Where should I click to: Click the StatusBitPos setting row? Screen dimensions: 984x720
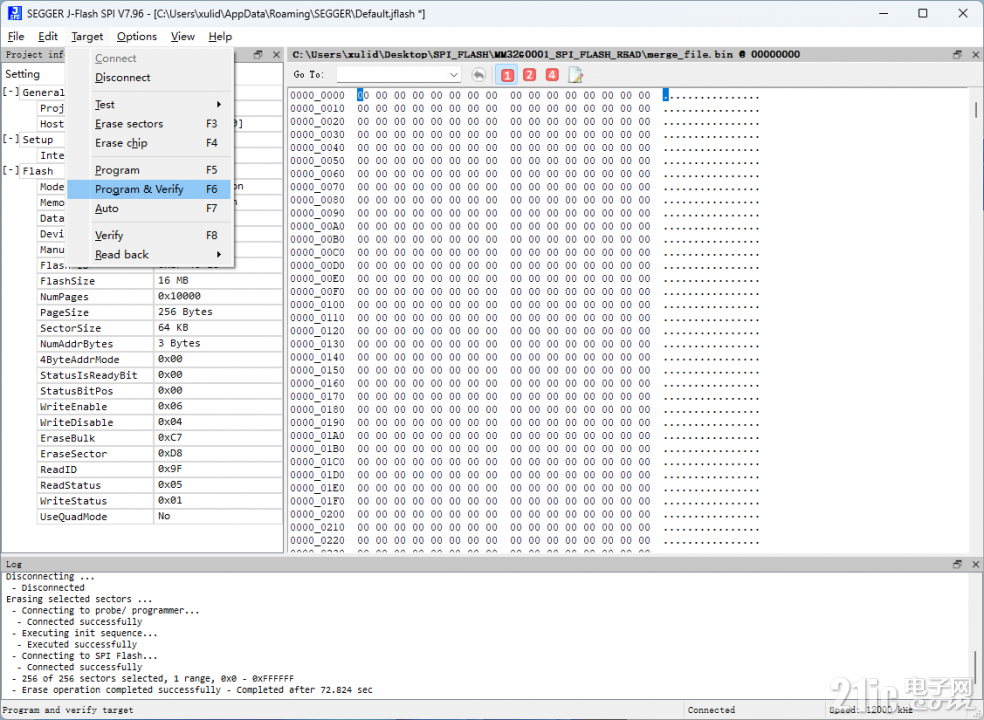click(159, 390)
